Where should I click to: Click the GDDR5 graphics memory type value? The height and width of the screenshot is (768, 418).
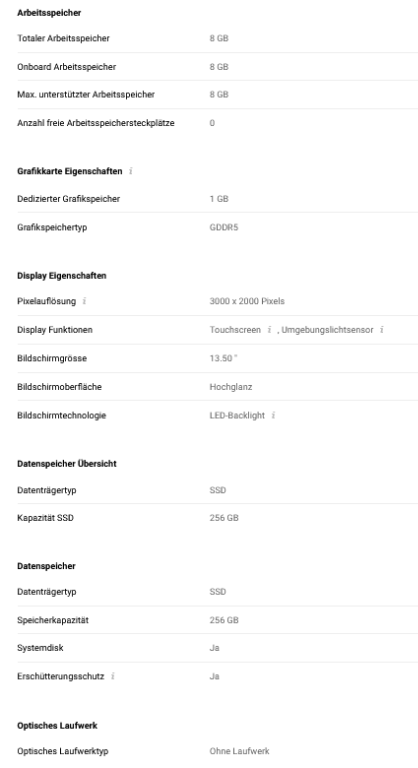pyautogui.click(x=224, y=227)
